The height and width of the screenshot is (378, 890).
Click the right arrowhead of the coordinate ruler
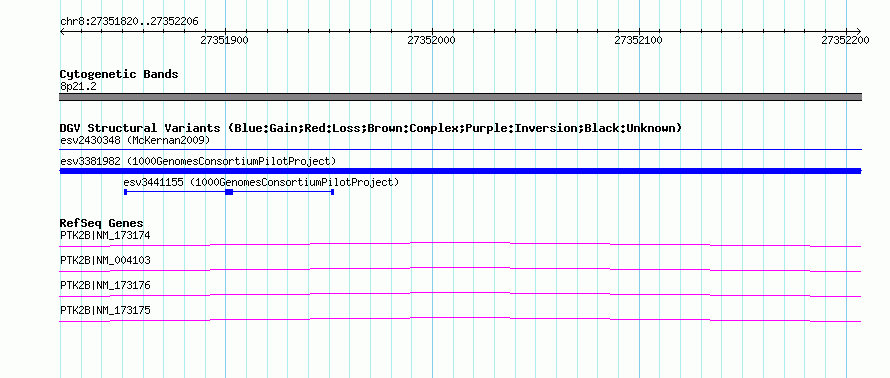(858, 31)
